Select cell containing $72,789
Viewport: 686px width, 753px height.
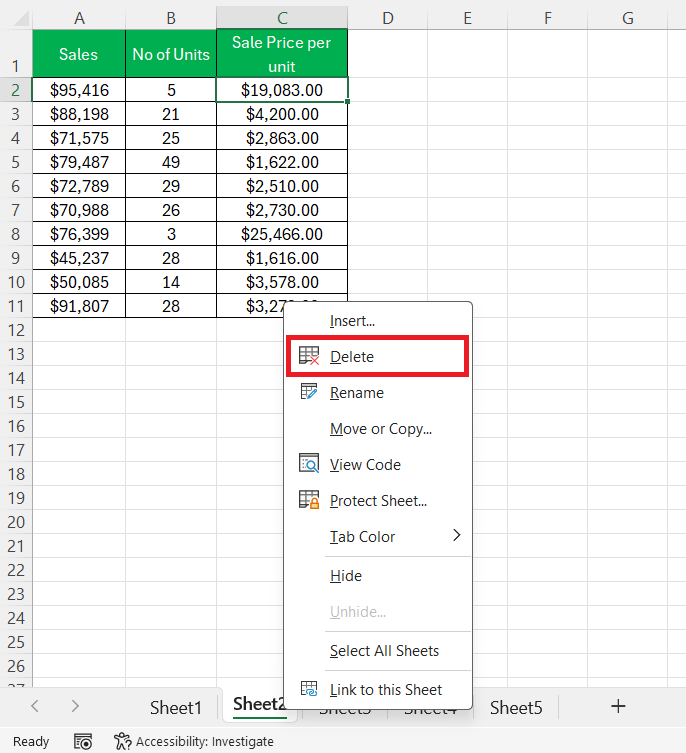point(79,186)
